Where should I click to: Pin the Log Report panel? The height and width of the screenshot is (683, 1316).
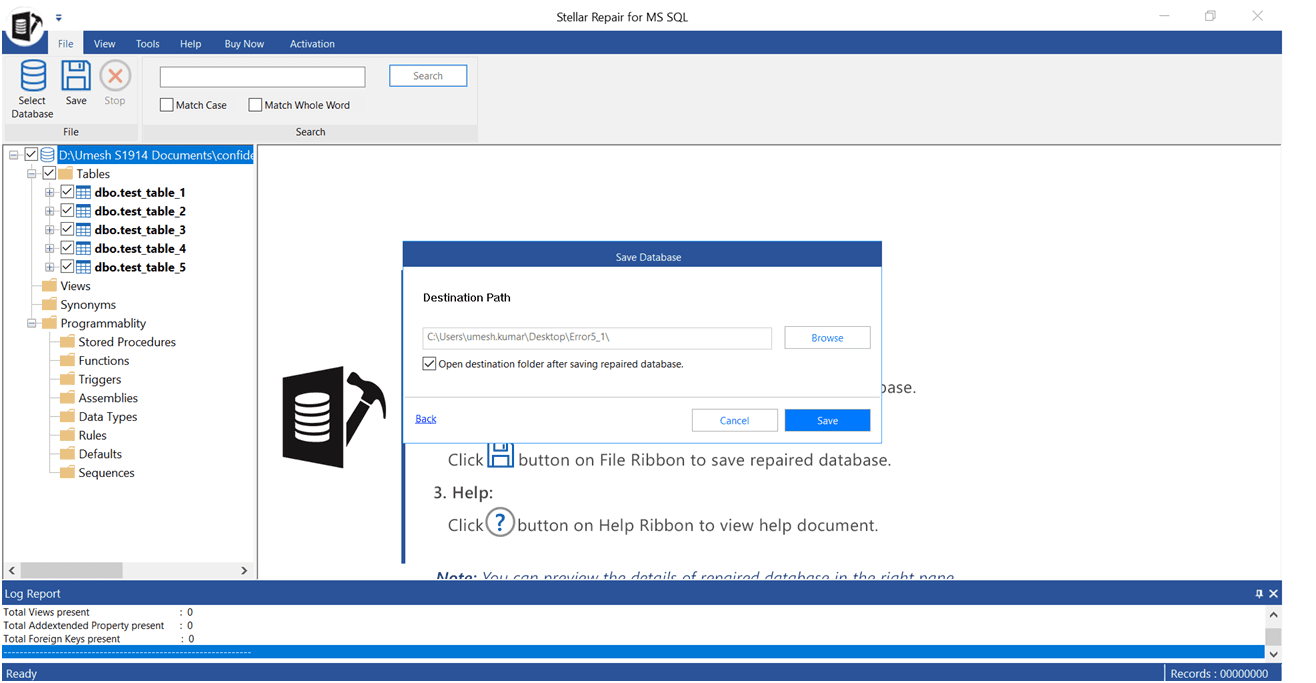tap(1259, 594)
